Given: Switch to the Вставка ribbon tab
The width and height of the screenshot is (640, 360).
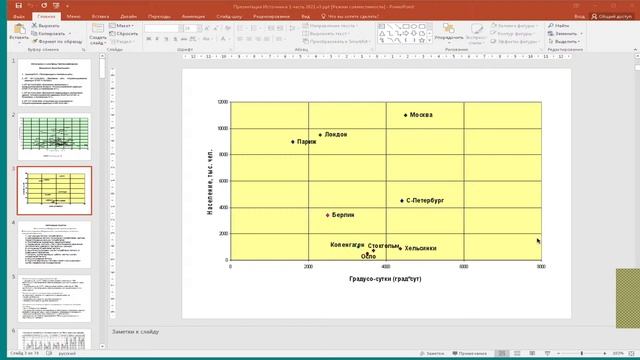Looking at the screenshot, I should [x=100, y=17].
